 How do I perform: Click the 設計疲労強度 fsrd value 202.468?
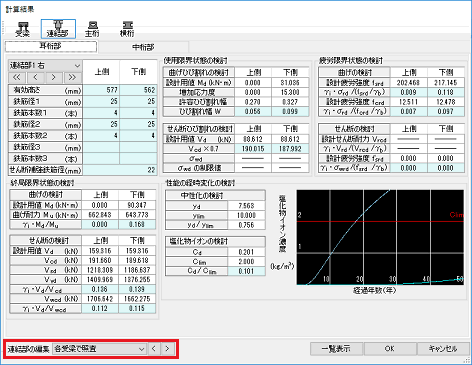408,82
